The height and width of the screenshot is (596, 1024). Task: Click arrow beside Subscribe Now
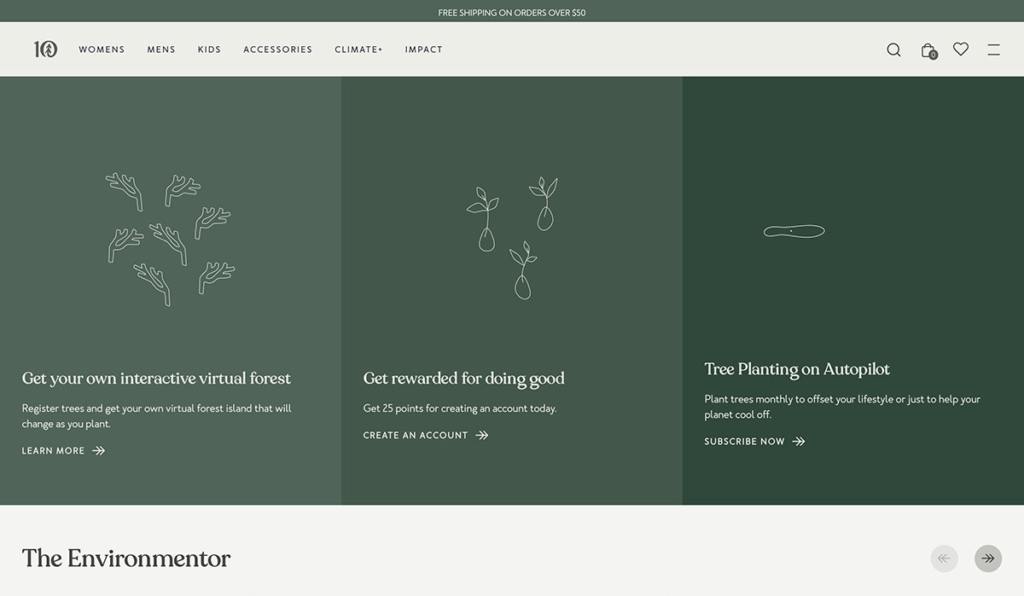798,441
